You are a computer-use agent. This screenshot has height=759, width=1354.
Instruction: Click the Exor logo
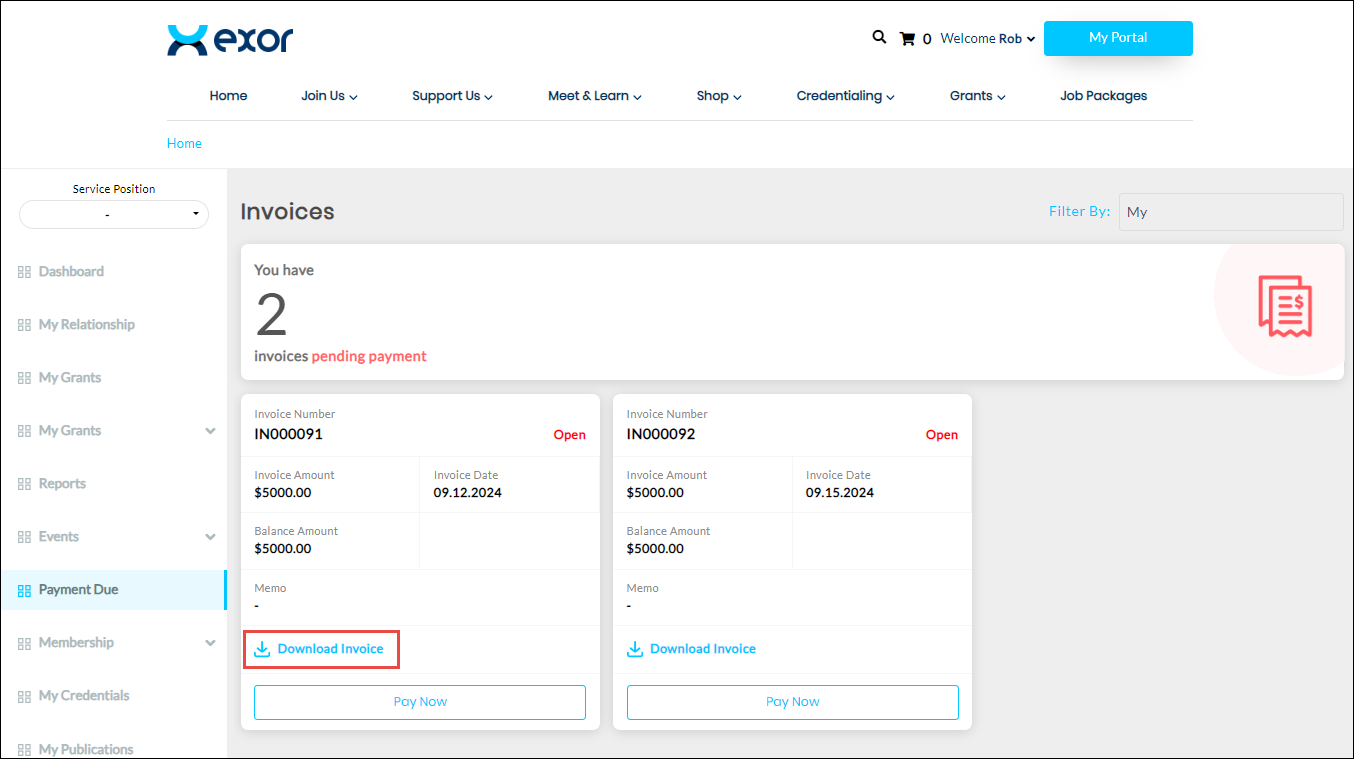click(x=230, y=40)
